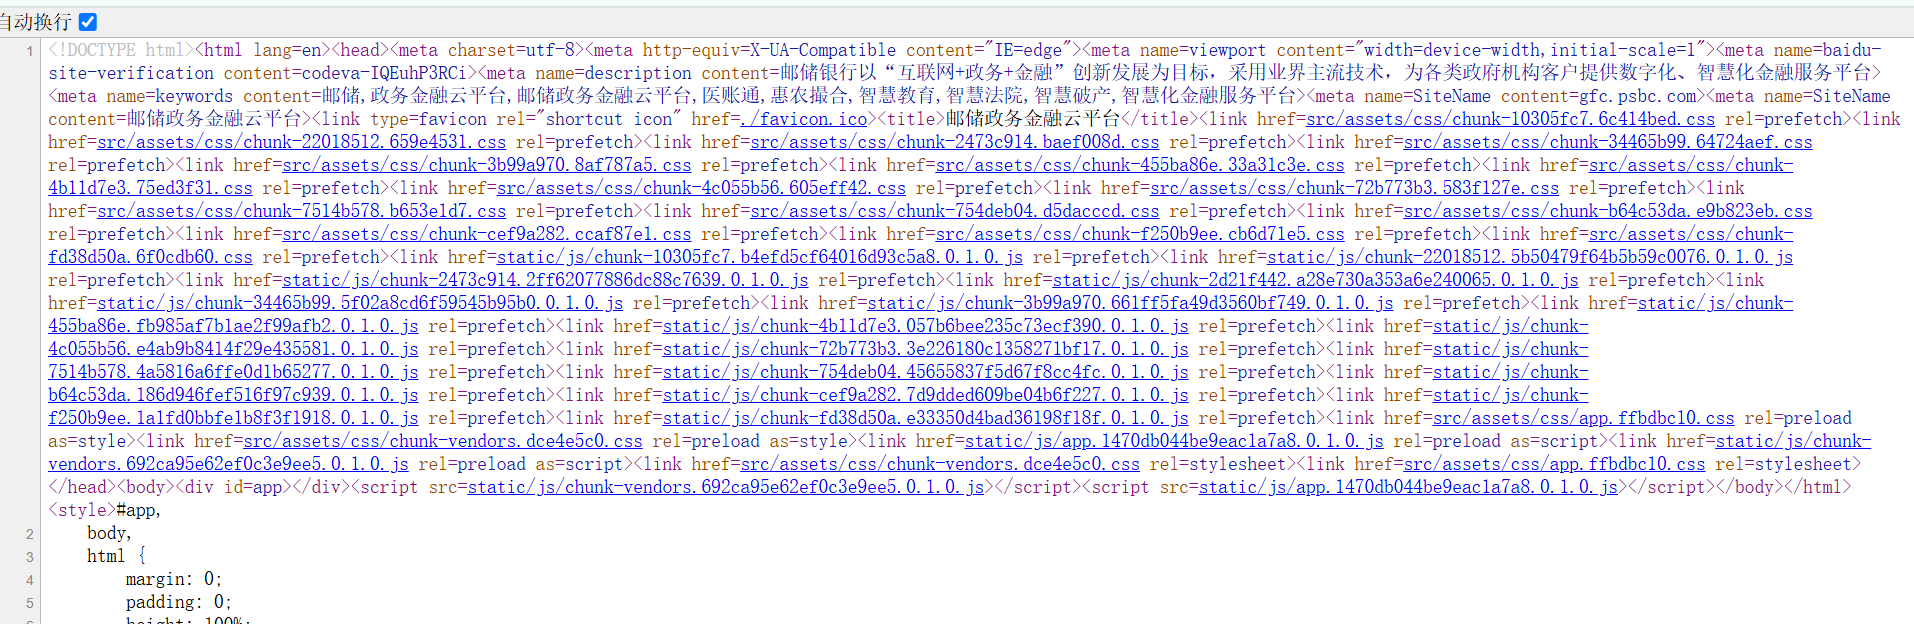The width and height of the screenshot is (1914, 624).
Task: Open the /favicon.ico link
Action: tap(804, 119)
